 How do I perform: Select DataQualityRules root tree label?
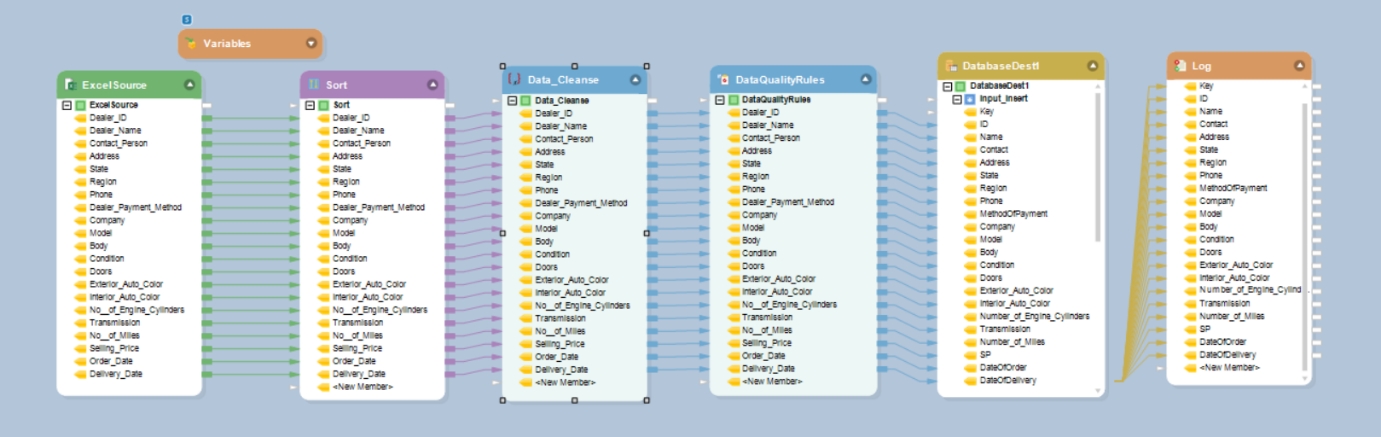click(x=776, y=100)
